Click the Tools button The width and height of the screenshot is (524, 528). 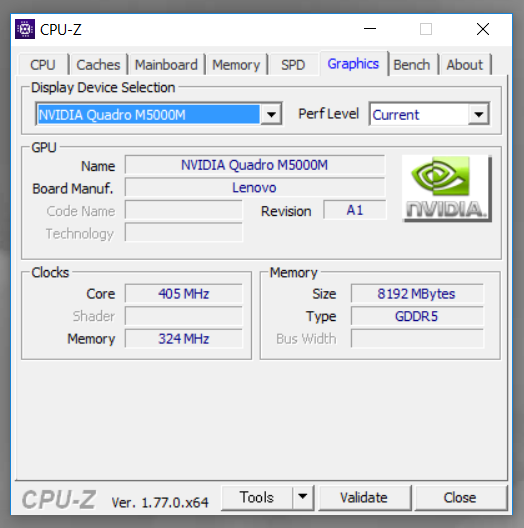click(x=257, y=497)
